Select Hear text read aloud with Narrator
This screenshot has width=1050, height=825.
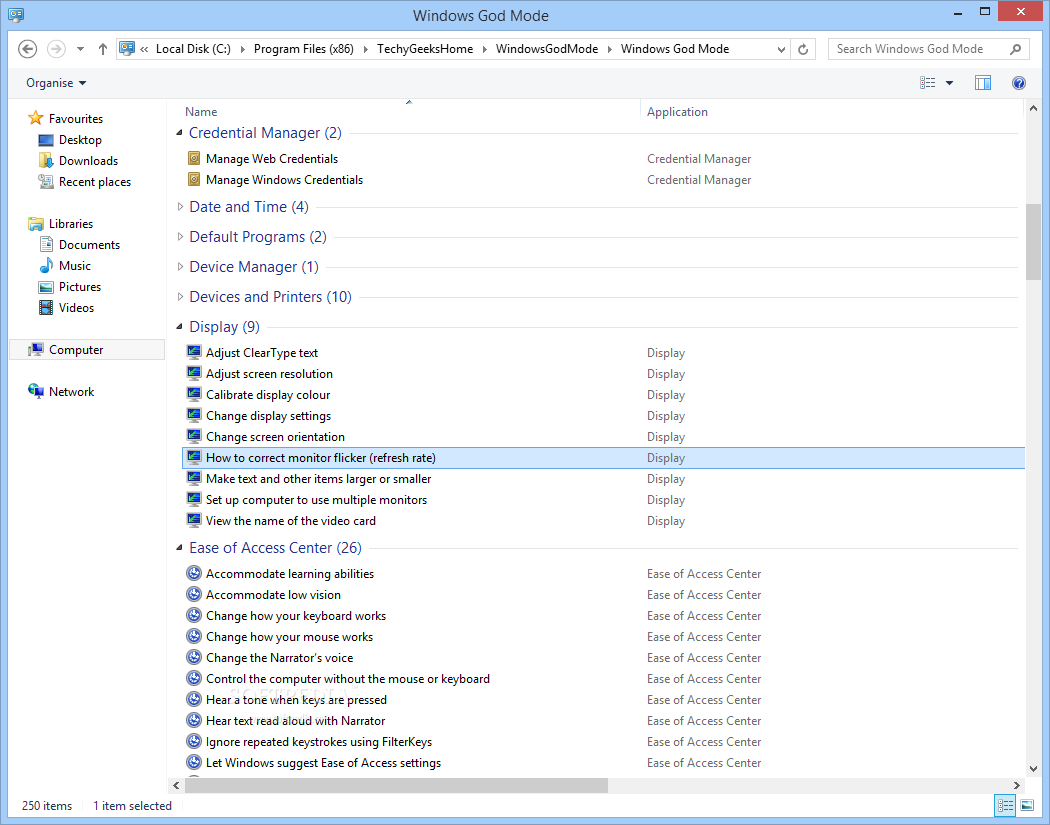pyautogui.click(x=295, y=721)
